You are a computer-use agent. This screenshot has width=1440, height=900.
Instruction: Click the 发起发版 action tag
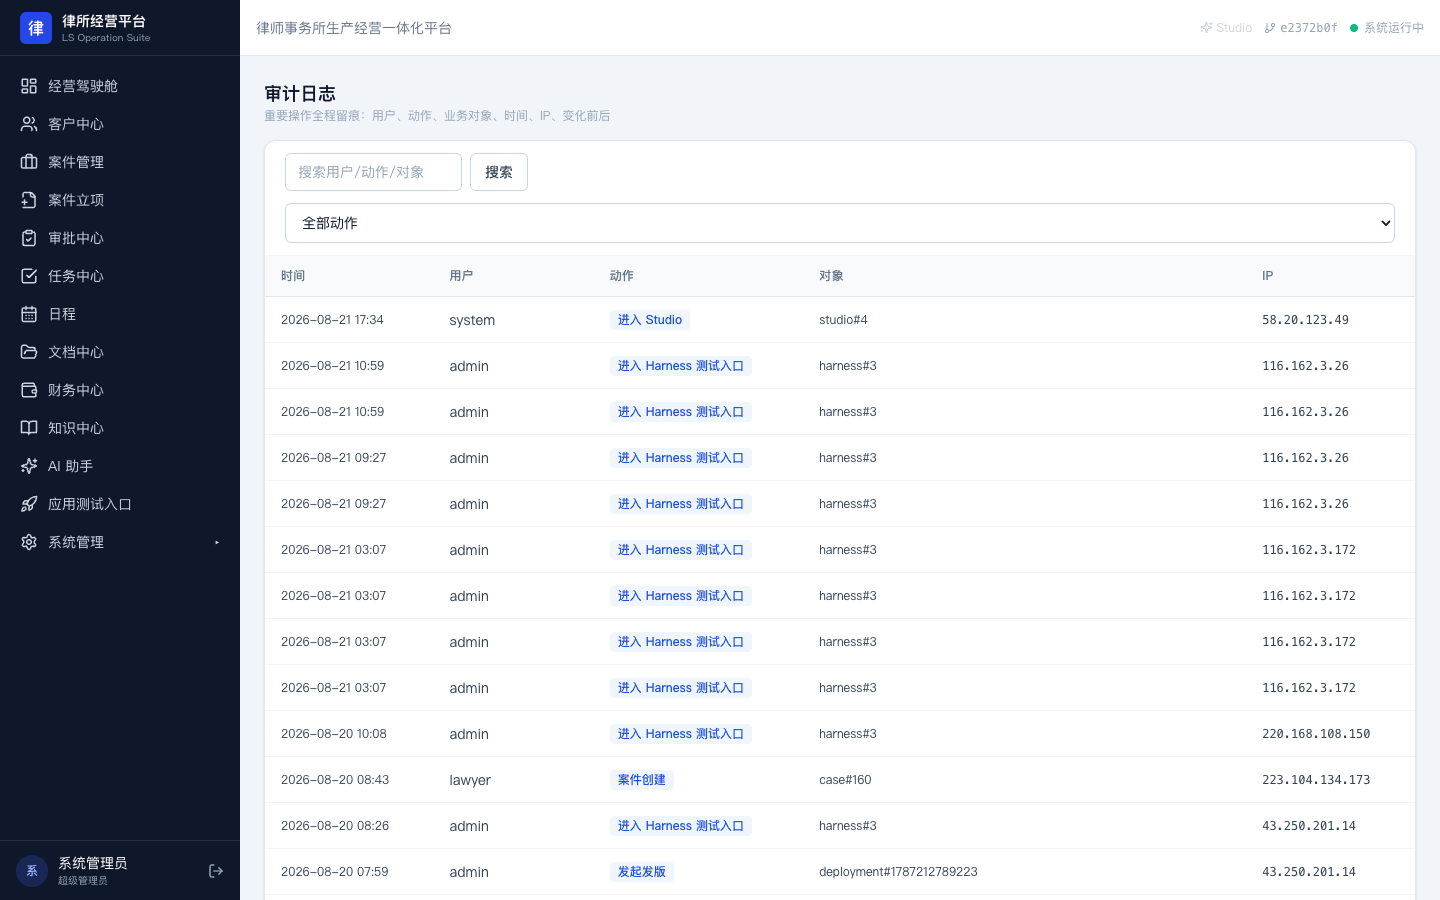642,872
